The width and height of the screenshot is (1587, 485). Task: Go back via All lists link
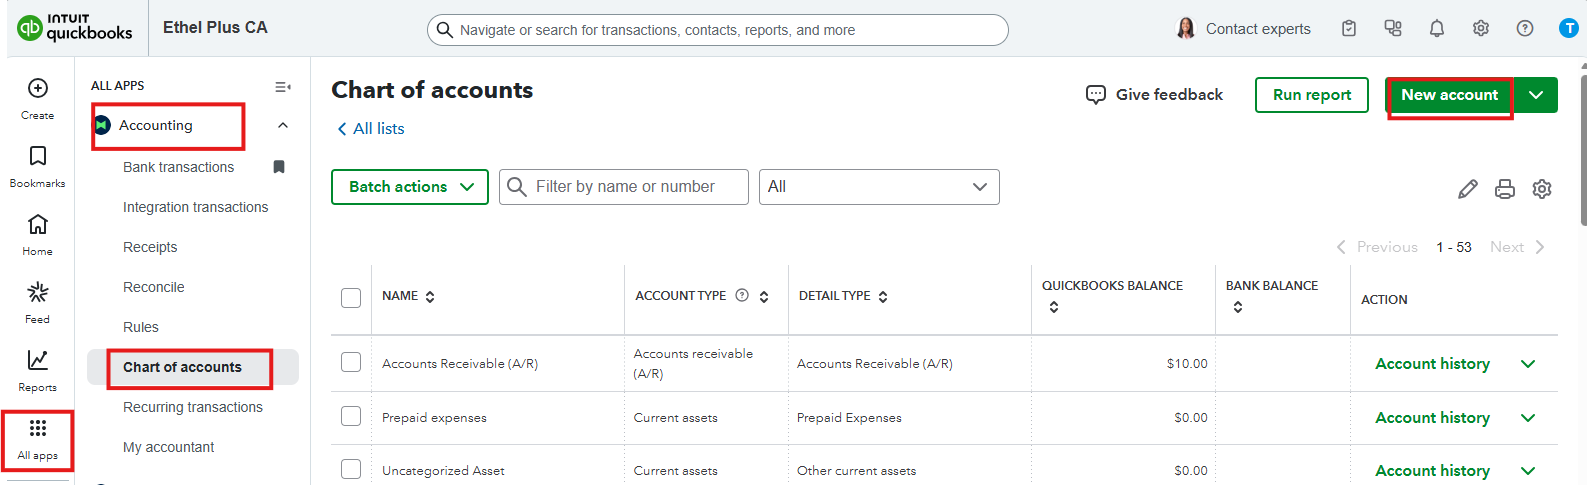coord(371,129)
